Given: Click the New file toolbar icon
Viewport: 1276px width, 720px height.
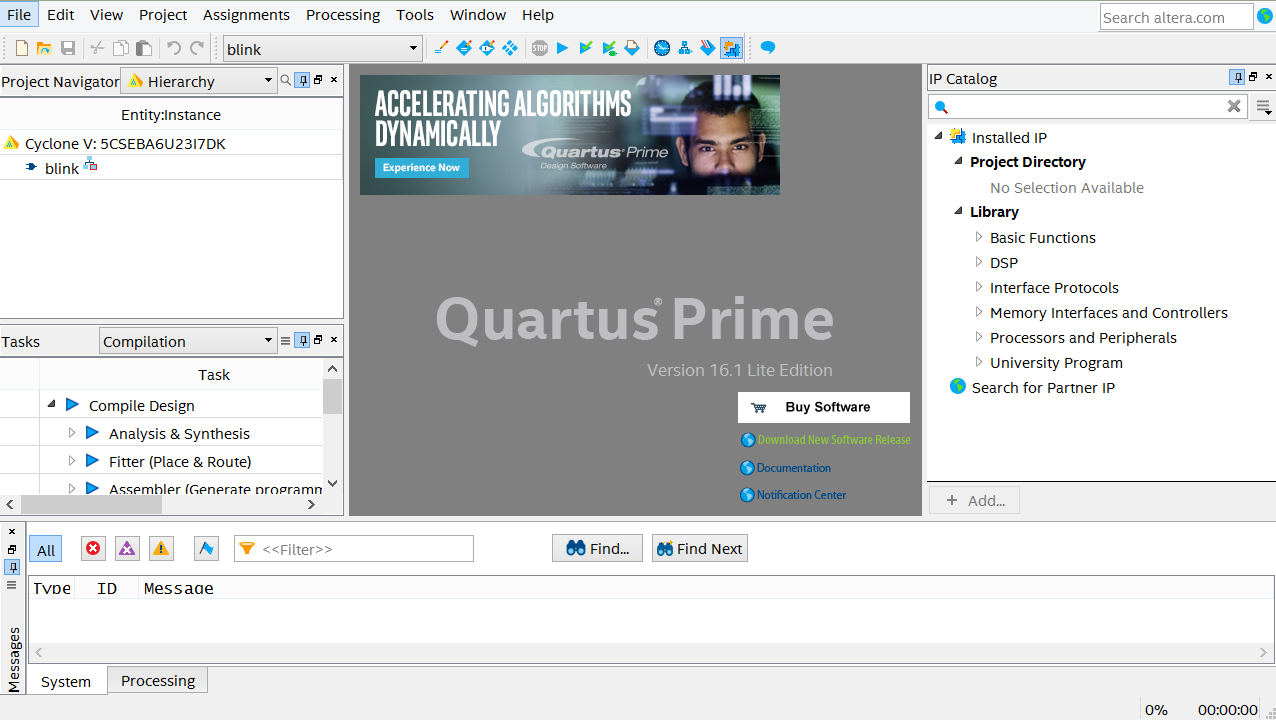Looking at the screenshot, I should (x=22, y=48).
